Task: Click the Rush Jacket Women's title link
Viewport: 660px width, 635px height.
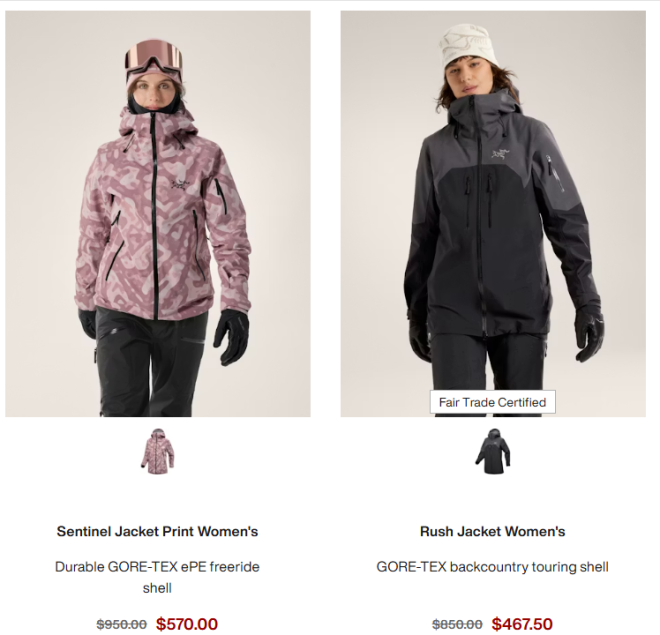Action: click(492, 531)
